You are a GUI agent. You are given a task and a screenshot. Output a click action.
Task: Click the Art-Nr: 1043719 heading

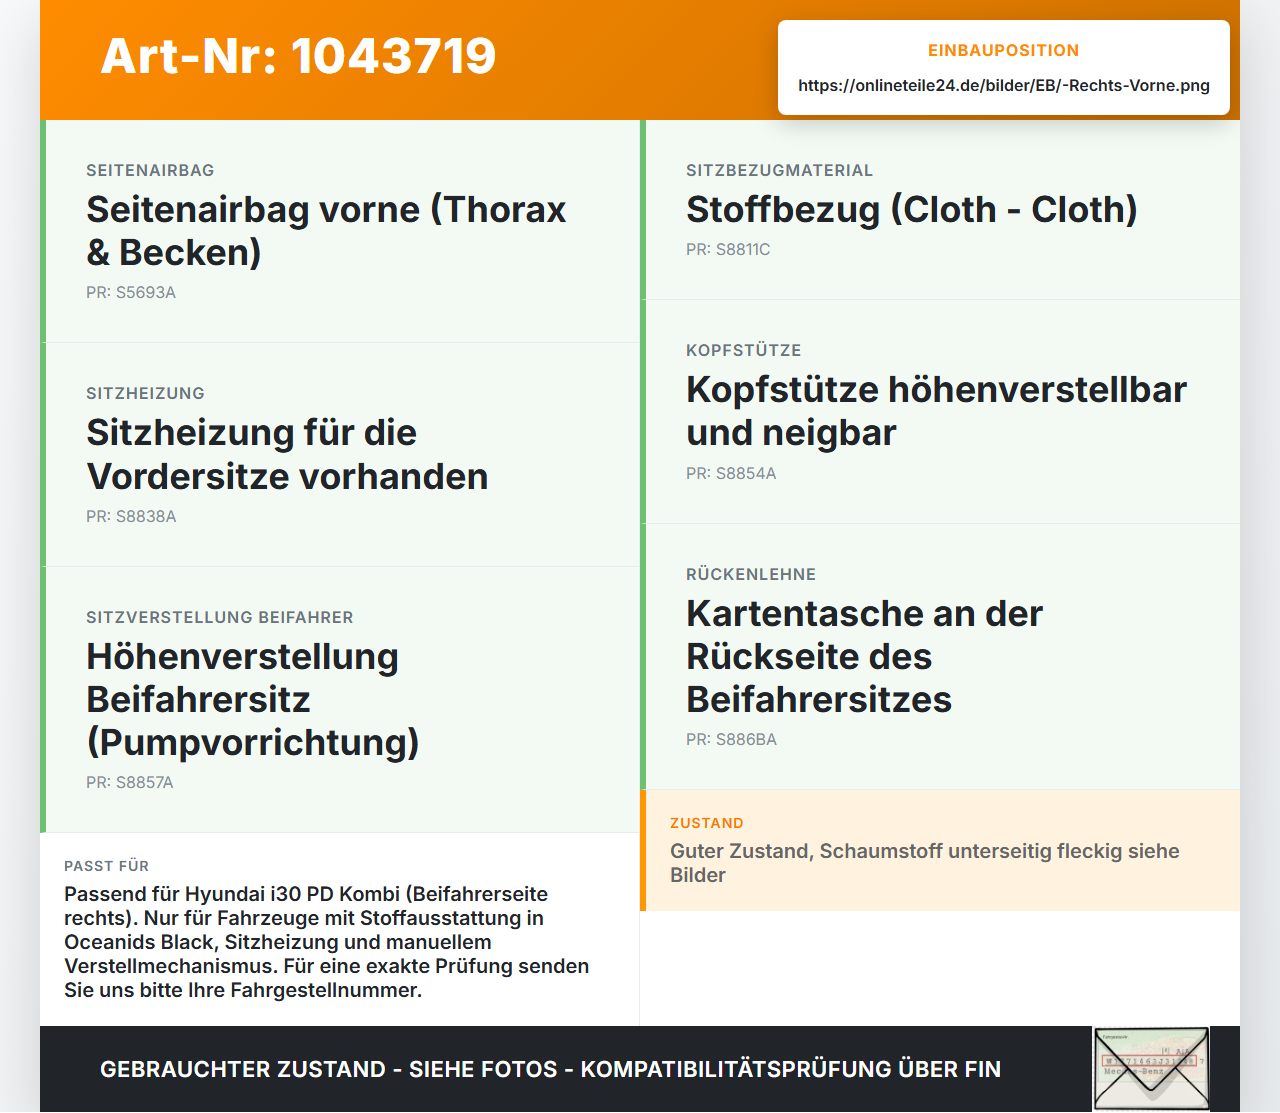point(298,56)
